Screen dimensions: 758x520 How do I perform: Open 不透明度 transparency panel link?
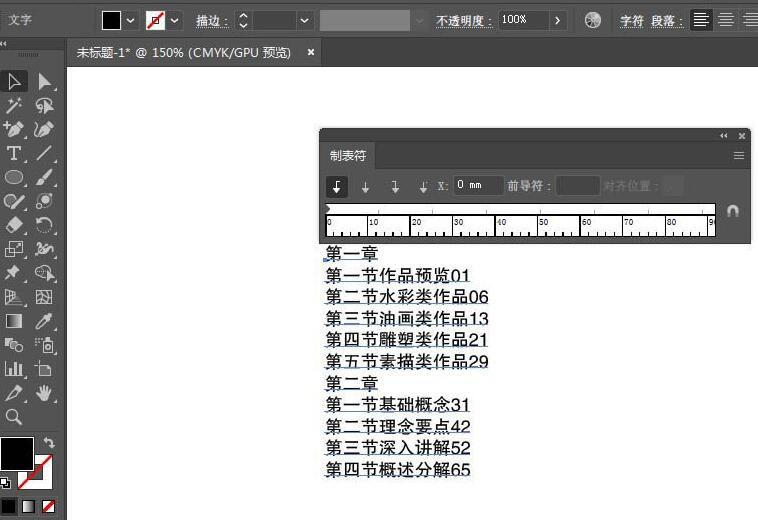(464, 21)
